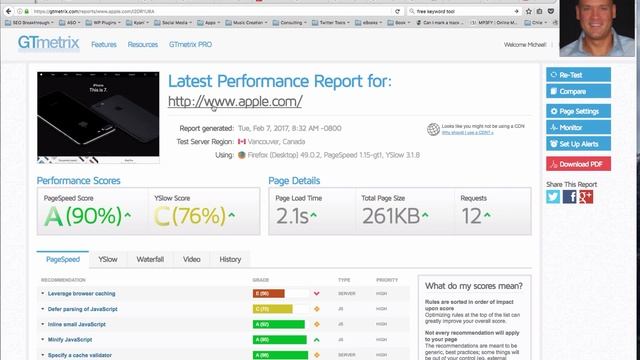Image resolution: width=640 pixels, height=360 pixels.
Task: Download the report as PDF
Action: (578, 164)
